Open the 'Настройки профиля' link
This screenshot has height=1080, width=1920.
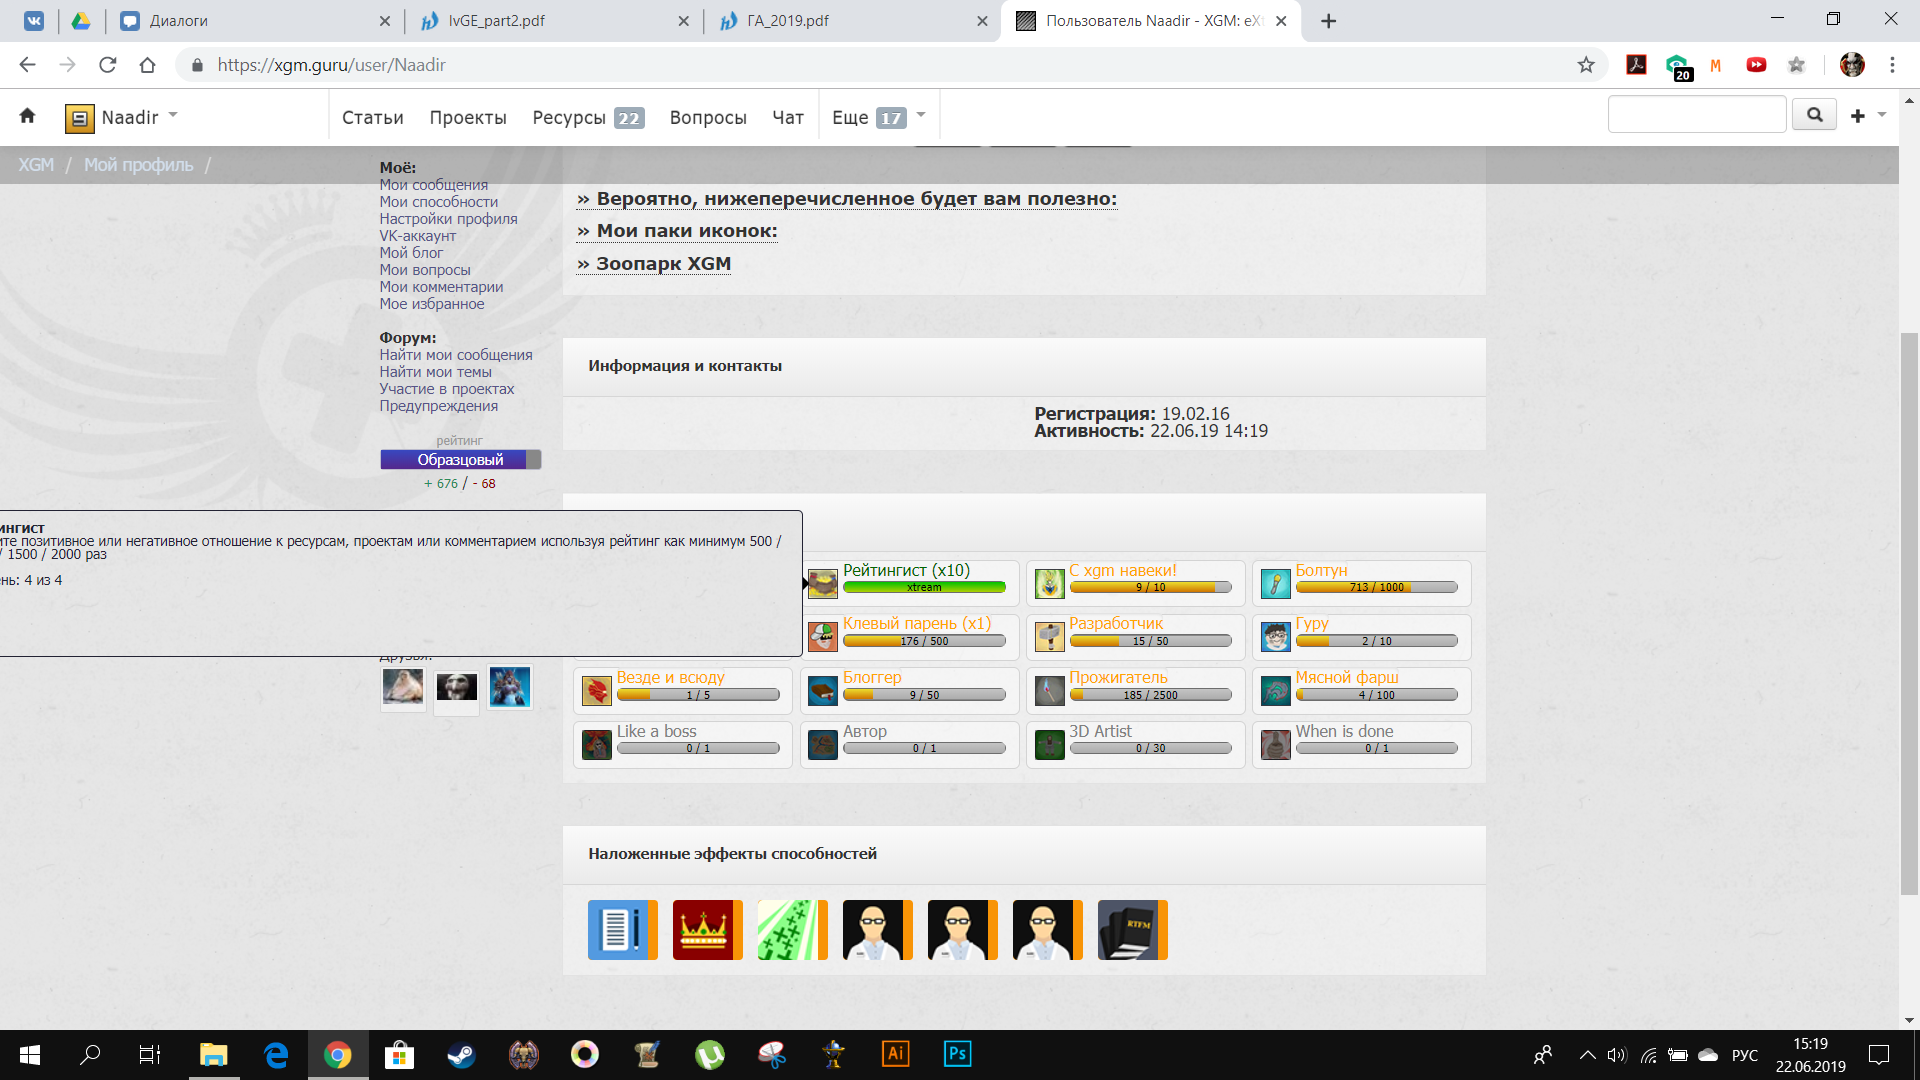pyautogui.click(x=448, y=219)
